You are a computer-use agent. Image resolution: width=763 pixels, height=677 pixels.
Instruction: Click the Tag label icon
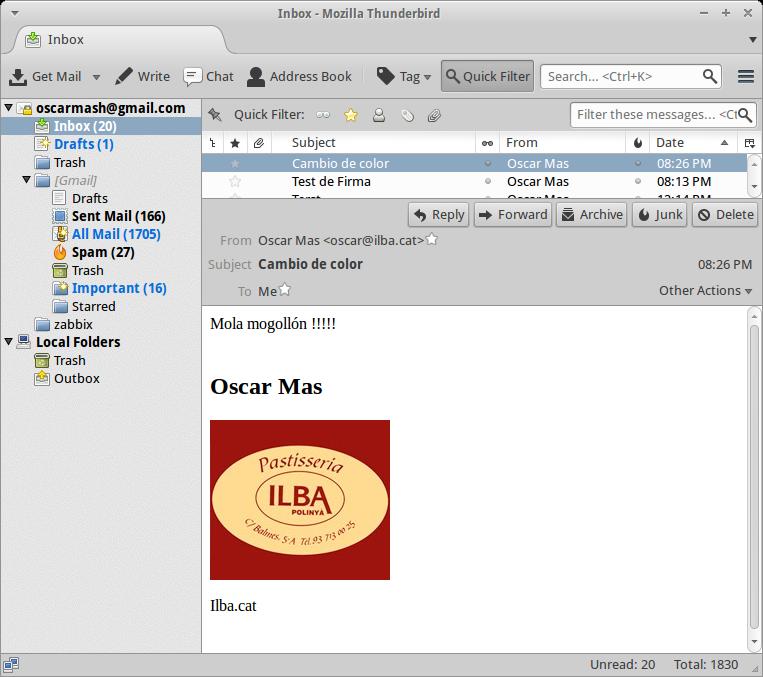tap(385, 76)
